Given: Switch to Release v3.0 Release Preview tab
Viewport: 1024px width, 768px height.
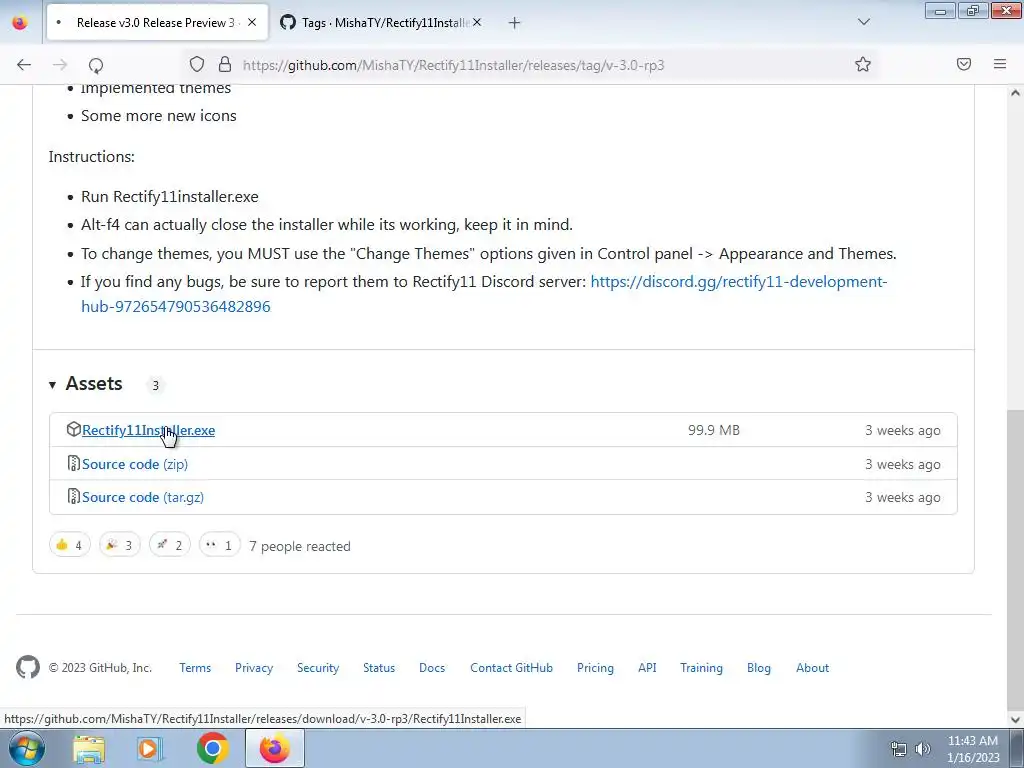Looking at the screenshot, I should (x=157, y=22).
